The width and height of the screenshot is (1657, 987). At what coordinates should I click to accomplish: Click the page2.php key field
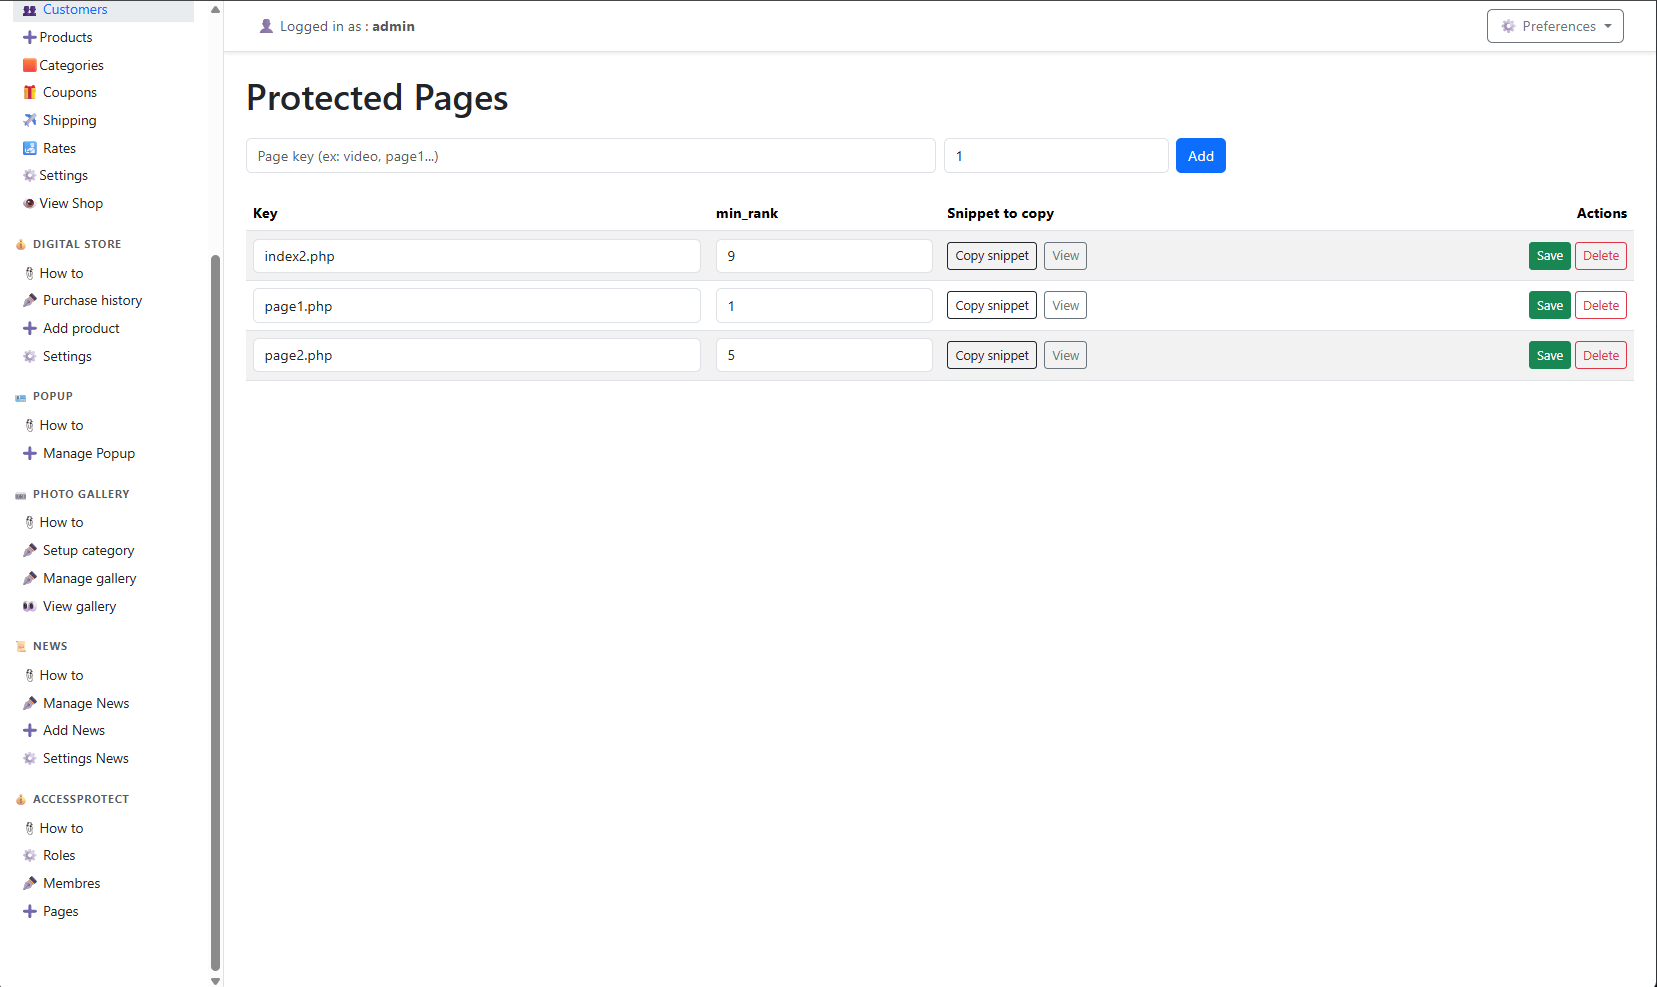[x=477, y=355]
